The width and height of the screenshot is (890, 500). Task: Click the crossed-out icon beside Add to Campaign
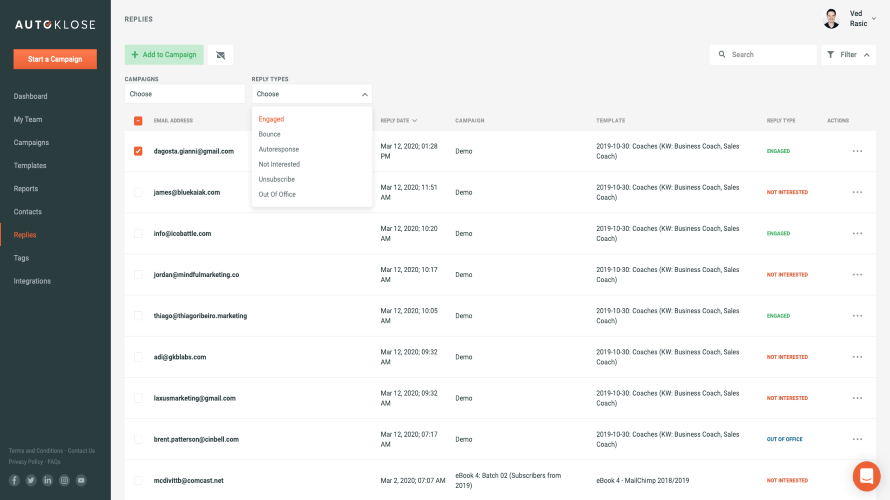click(x=221, y=55)
